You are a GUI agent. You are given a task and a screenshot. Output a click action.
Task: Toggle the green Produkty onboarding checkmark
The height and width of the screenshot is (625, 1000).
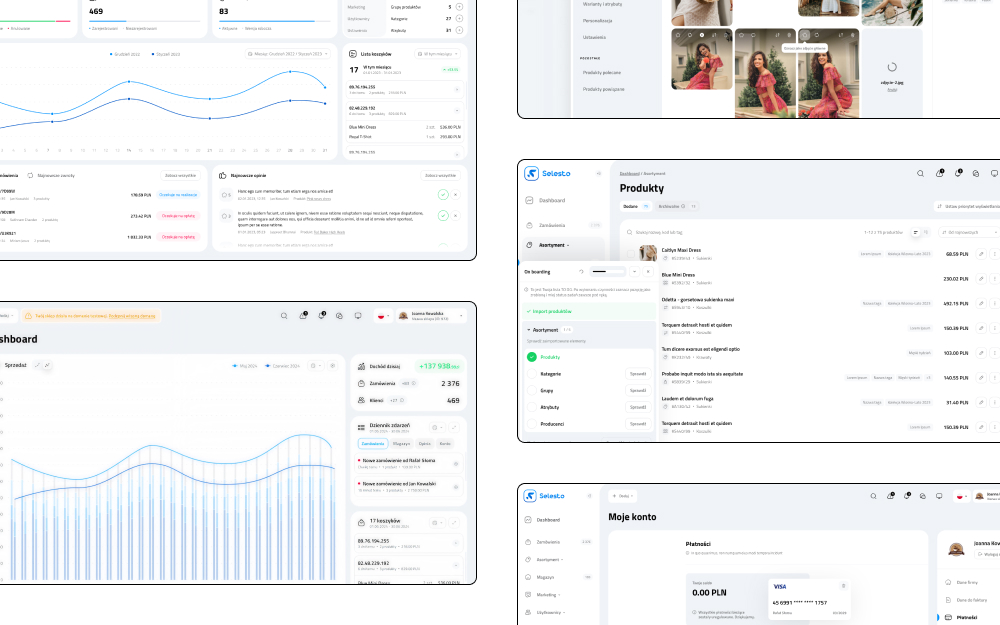click(532, 357)
